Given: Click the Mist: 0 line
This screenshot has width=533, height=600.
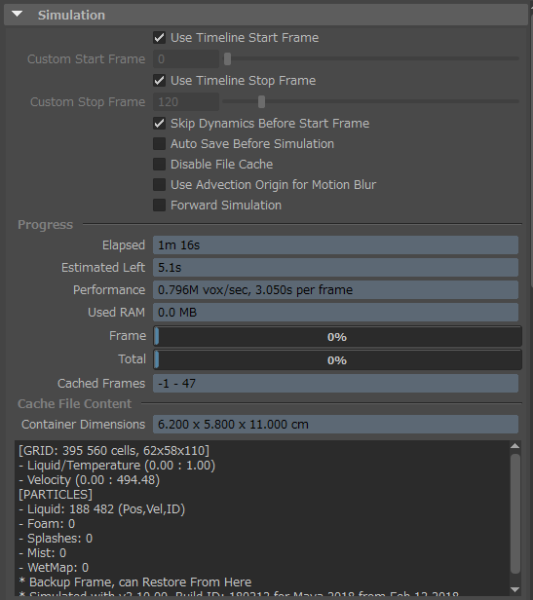Looking at the screenshot, I should (x=42, y=553).
